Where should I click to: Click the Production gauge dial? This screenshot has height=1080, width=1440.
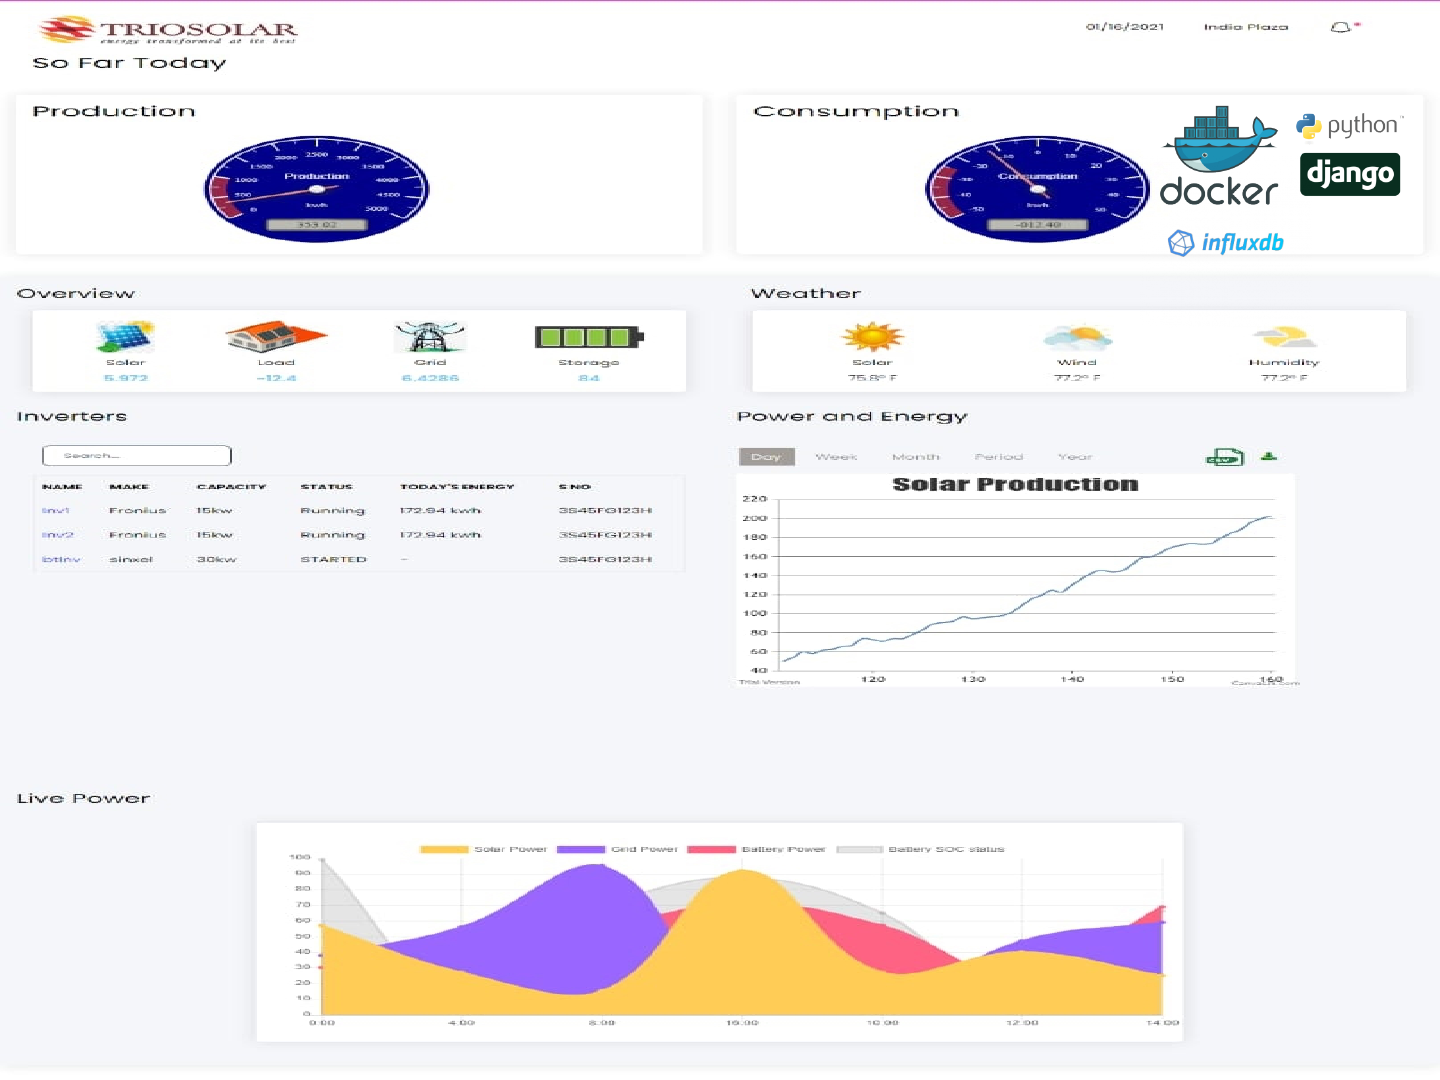point(317,189)
